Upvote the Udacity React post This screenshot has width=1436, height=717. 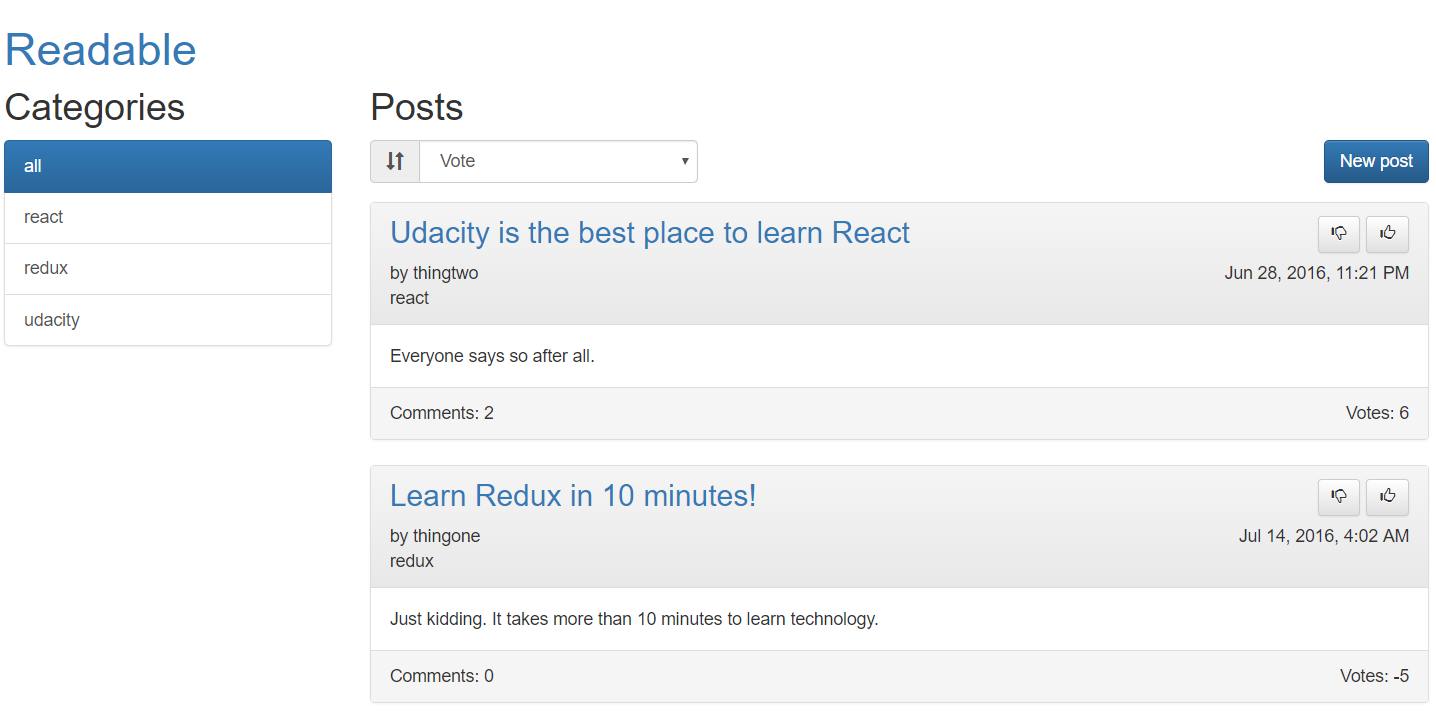1387,233
